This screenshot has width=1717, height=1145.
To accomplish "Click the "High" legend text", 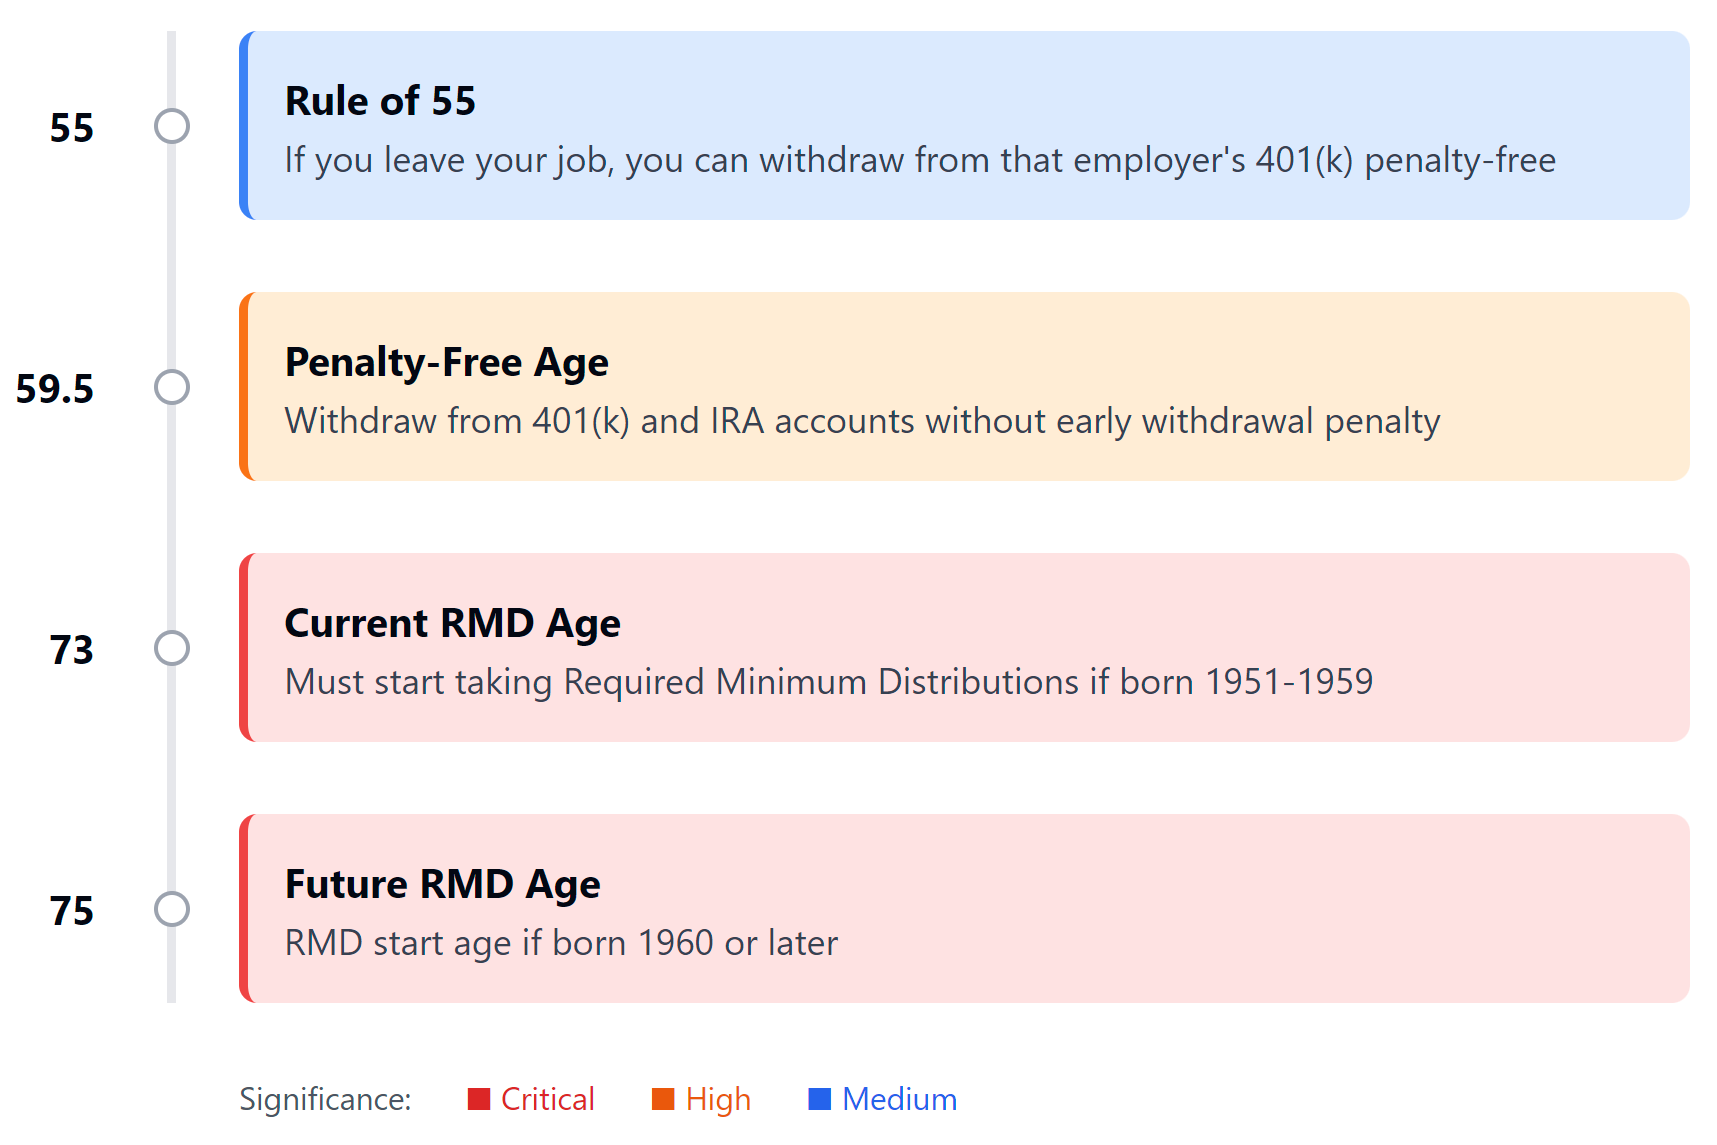I will click(718, 1099).
